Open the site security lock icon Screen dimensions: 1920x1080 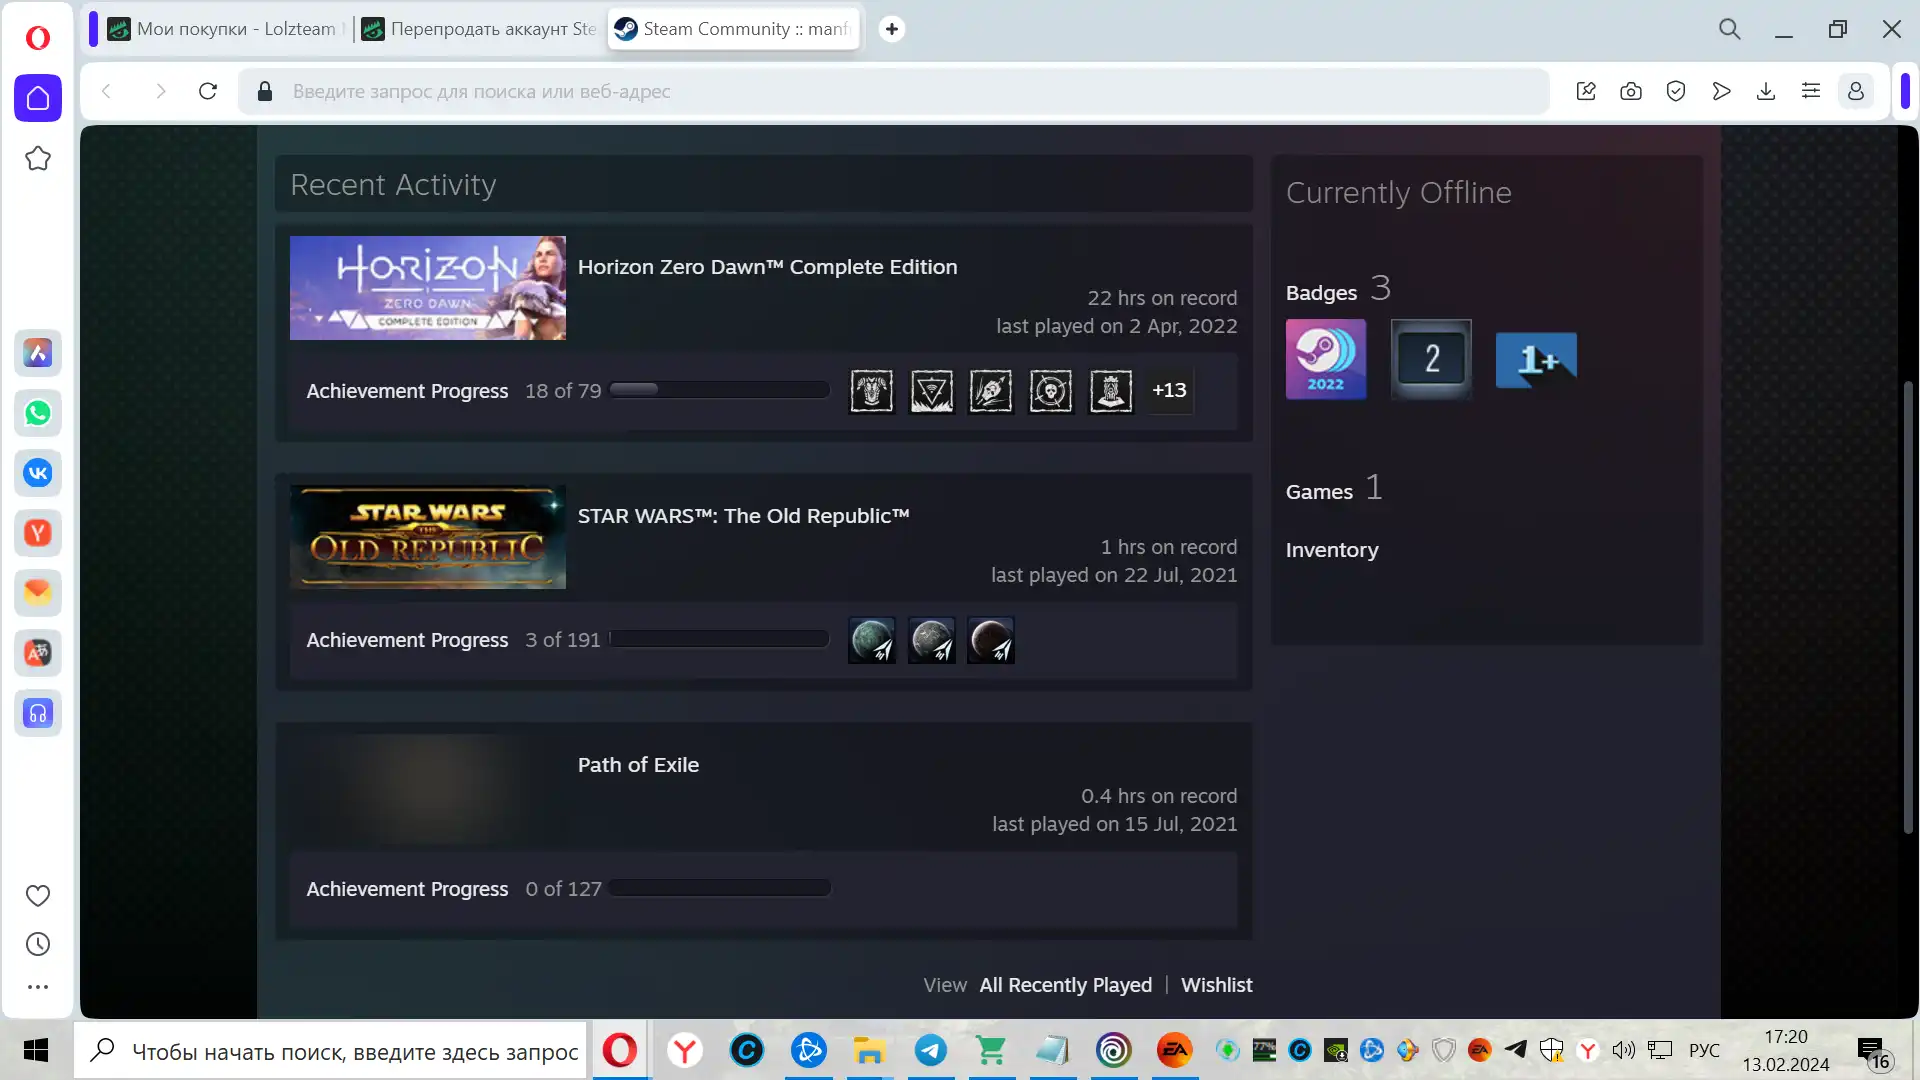click(x=265, y=91)
